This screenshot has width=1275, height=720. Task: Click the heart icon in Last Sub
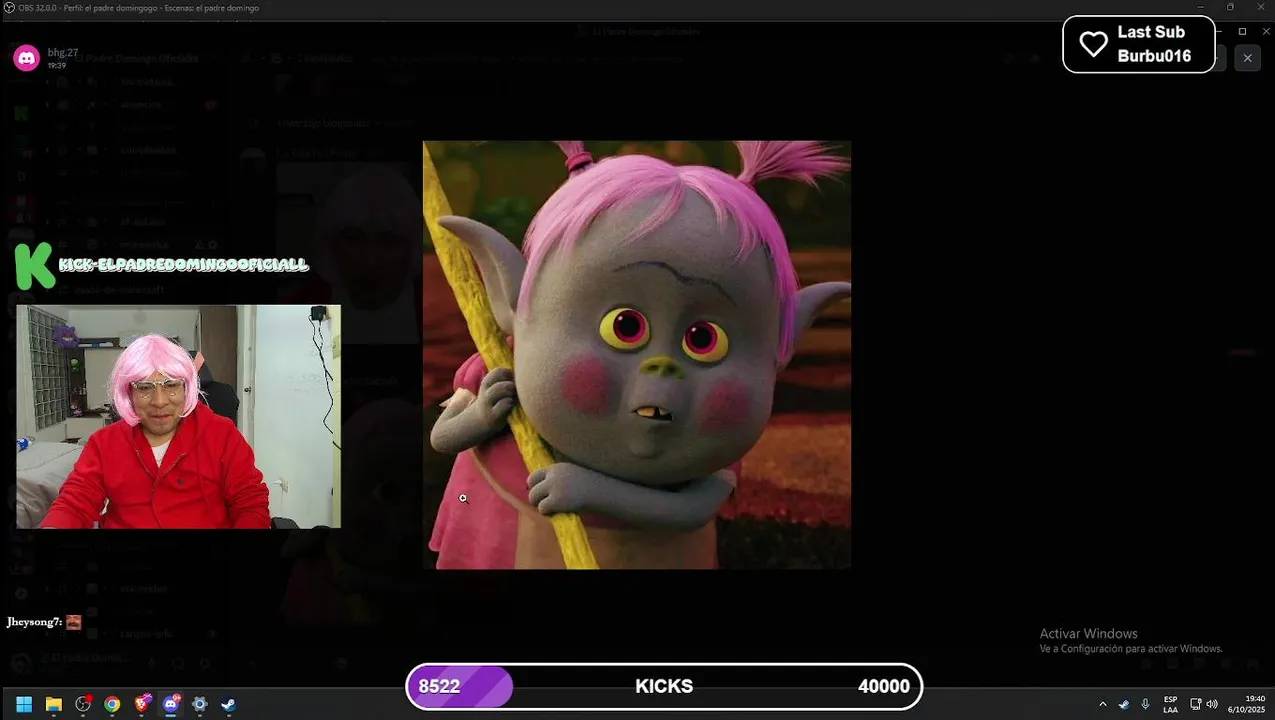(x=1093, y=44)
